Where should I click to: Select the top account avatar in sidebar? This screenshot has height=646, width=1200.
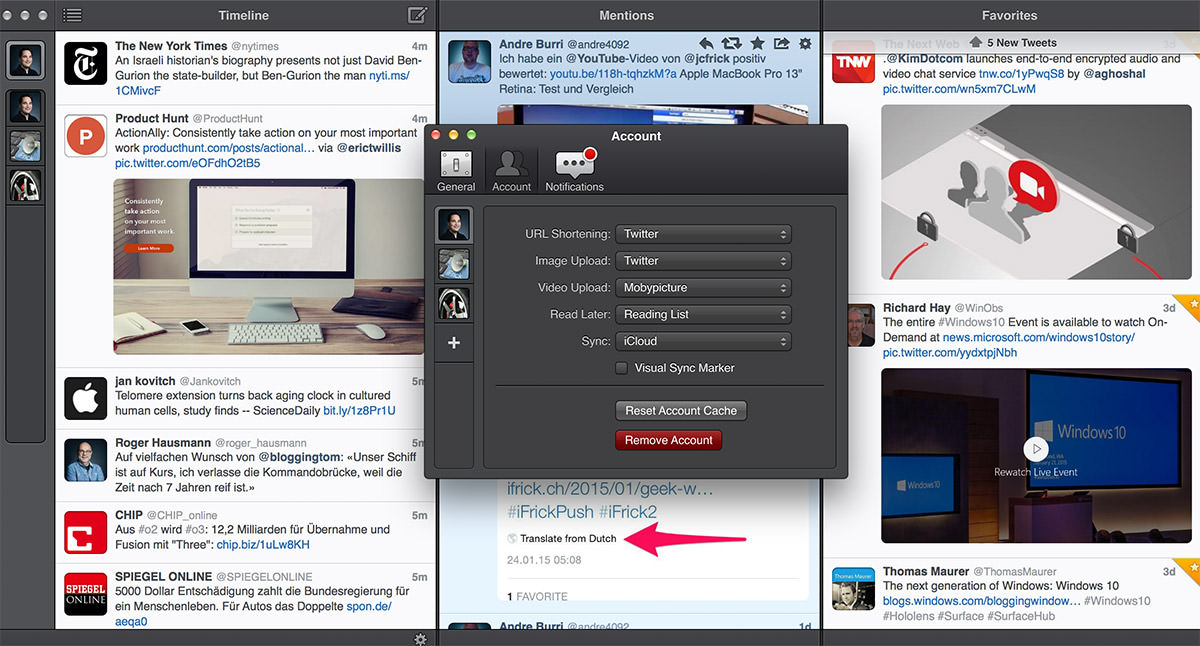point(25,61)
